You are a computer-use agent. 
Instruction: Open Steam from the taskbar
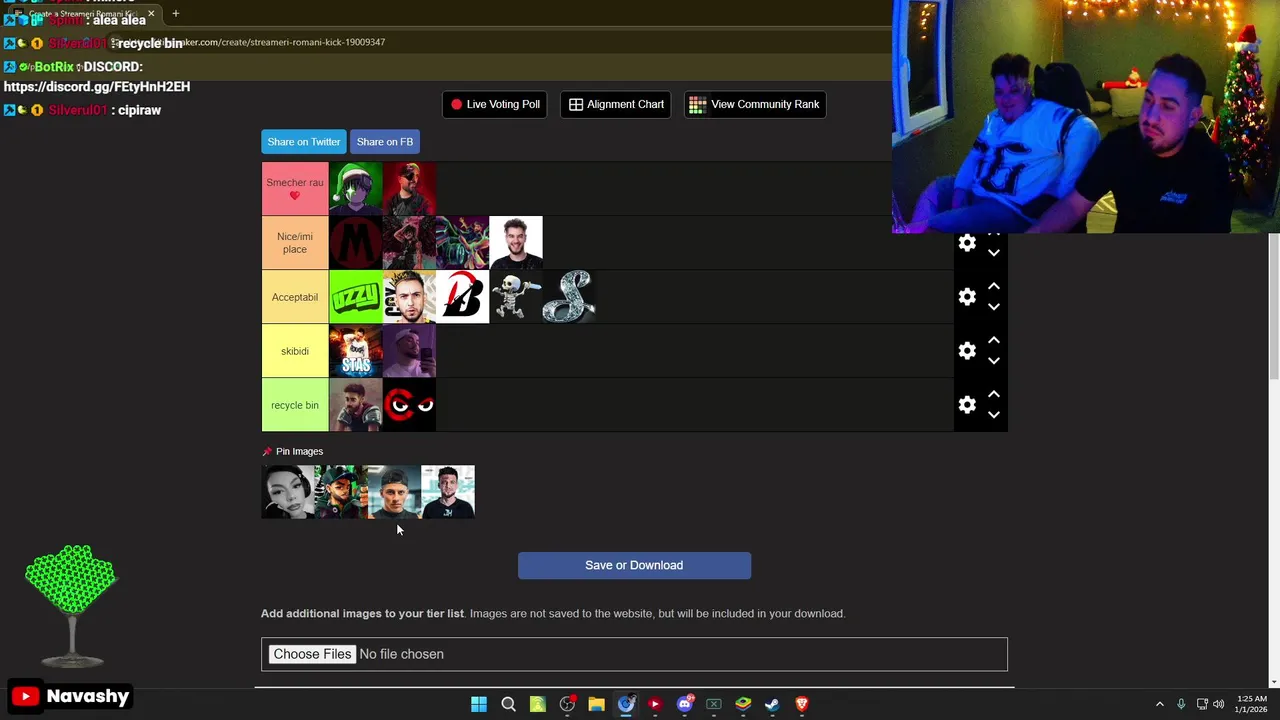(772, 704)
